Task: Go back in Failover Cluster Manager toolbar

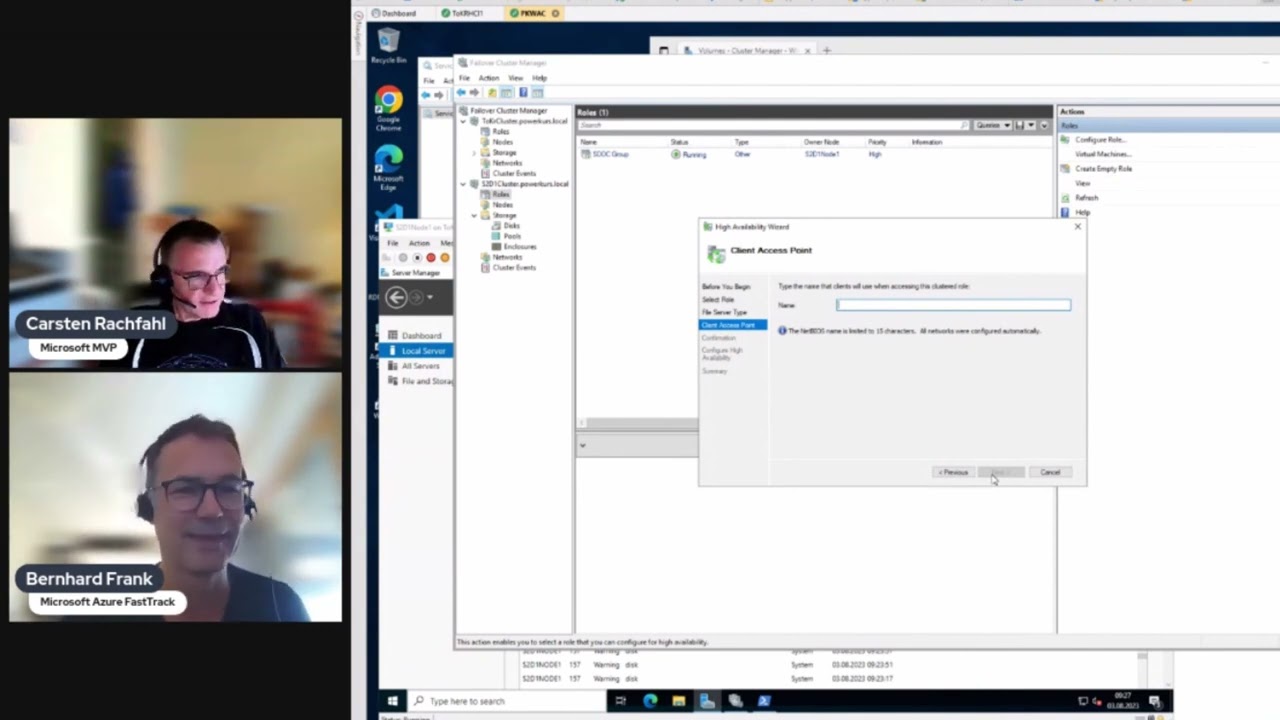Action: point(461,92)
